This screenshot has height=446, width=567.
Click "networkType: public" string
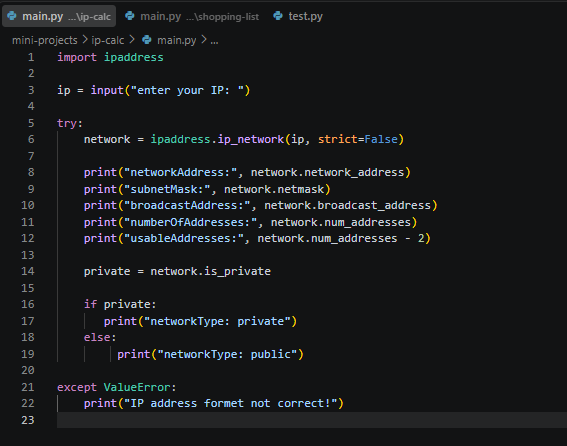[227, 354]
